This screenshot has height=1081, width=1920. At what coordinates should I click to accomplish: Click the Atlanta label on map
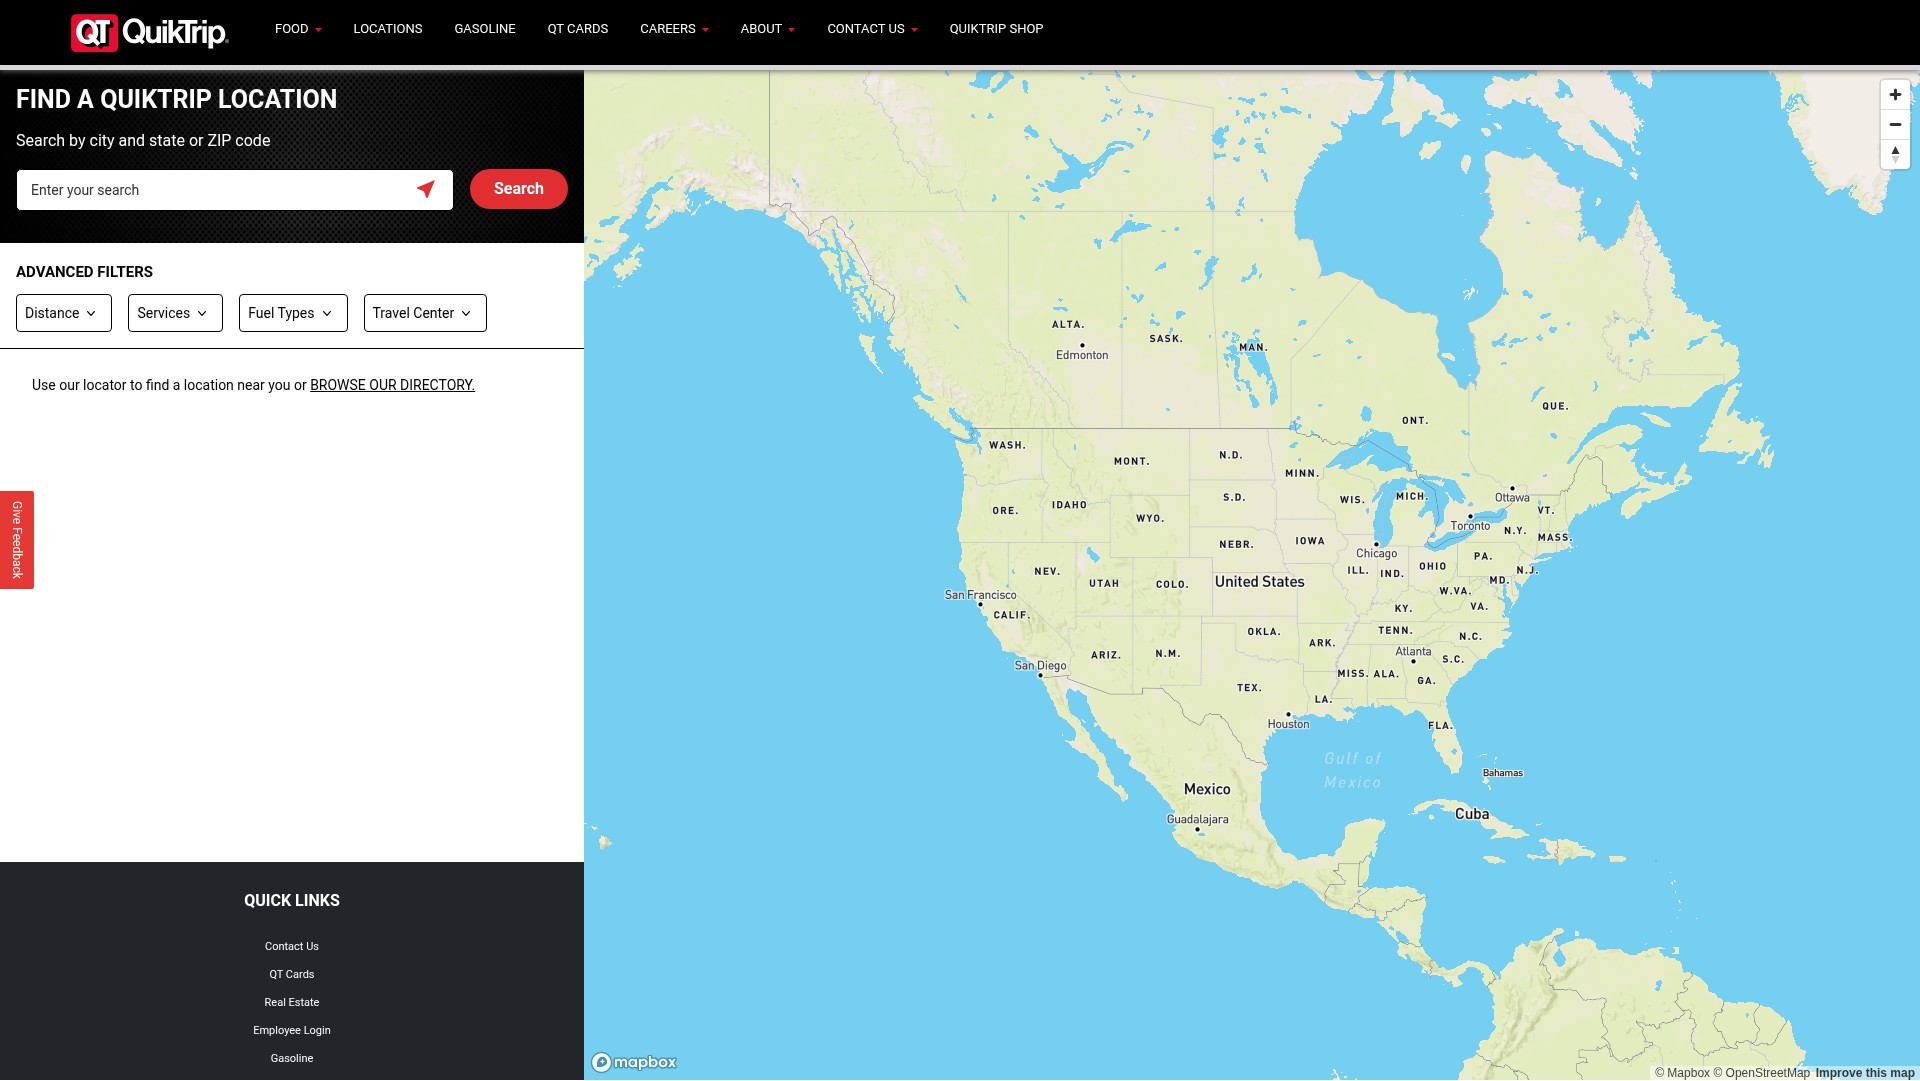(x=1413, y=651)
